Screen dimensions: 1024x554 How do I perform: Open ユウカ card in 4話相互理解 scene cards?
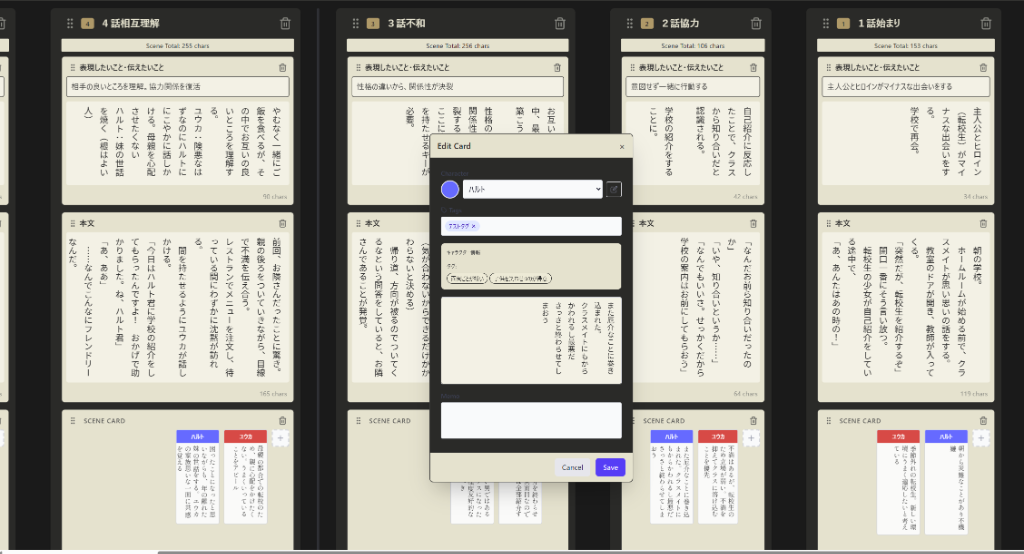coord(246,477)
